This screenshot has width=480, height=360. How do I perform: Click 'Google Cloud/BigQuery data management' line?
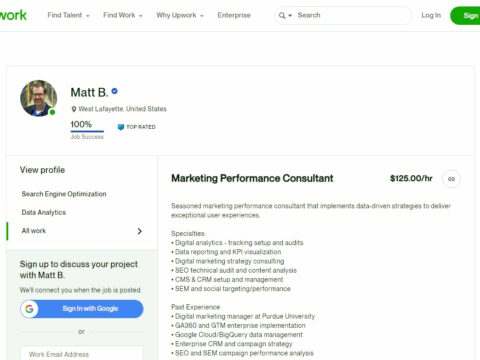click(x=237, y=334)
